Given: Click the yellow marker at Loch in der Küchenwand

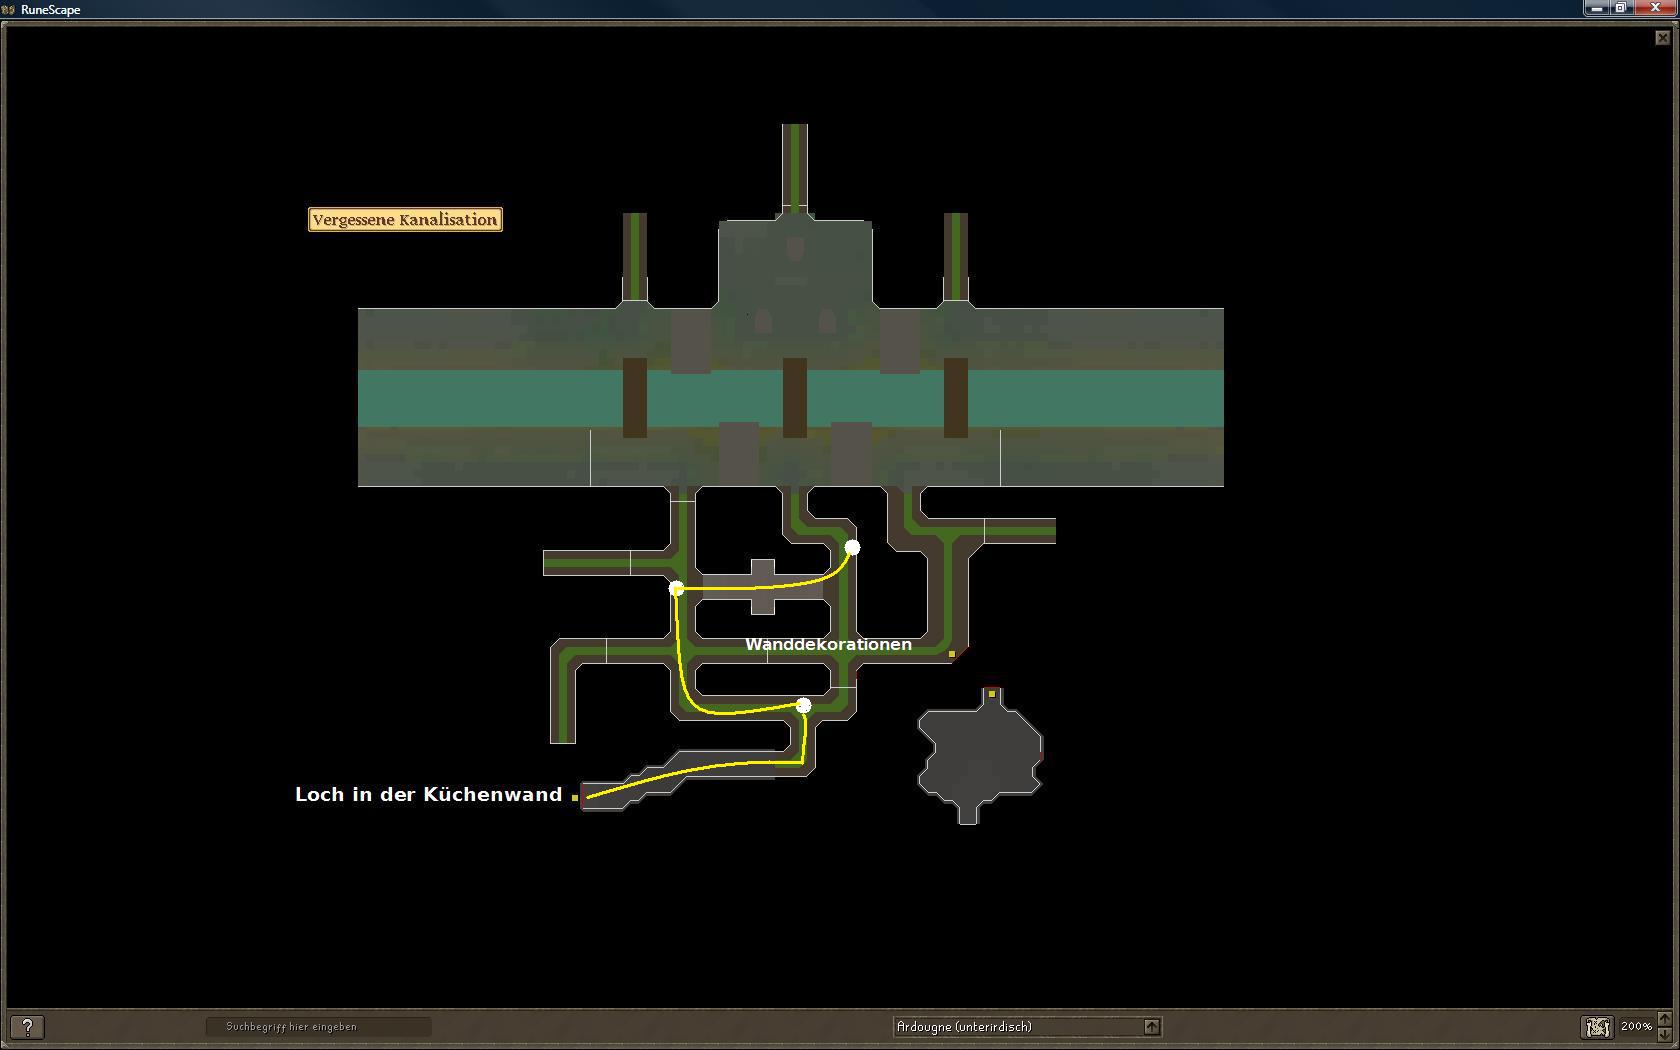Looking at the screenshot, I should pyautogui.click(x=575, y=797).
